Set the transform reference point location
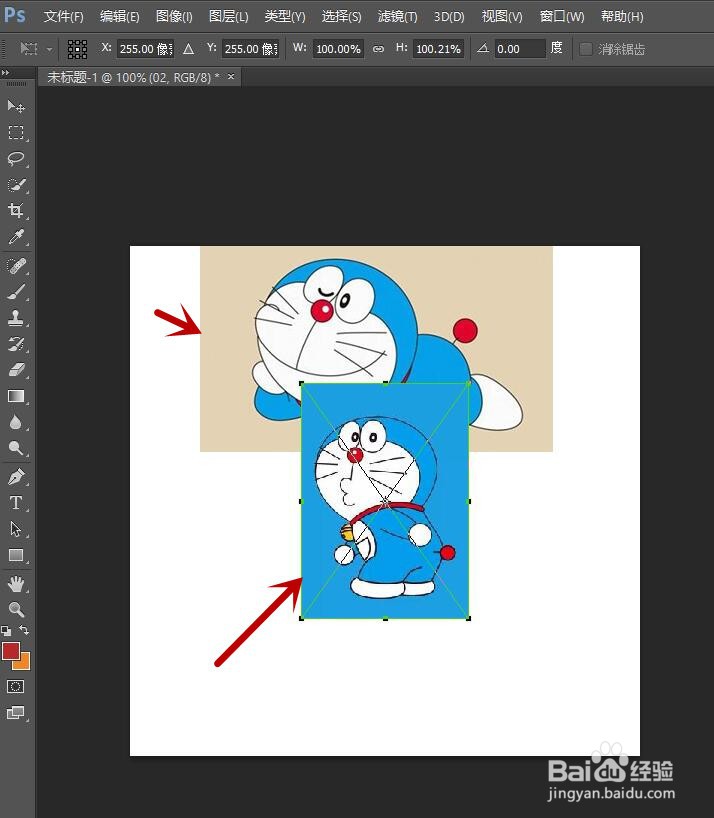This screenshot has height=818, width=714. (x=77, y=49)
